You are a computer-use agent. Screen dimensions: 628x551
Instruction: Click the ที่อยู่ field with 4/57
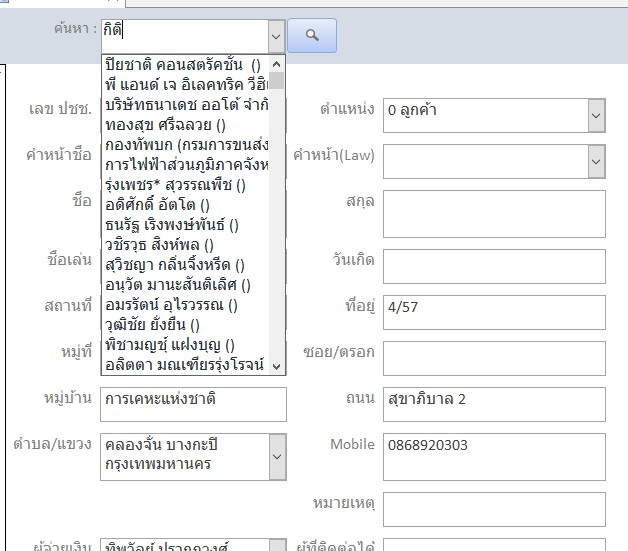tap(494, 312)
